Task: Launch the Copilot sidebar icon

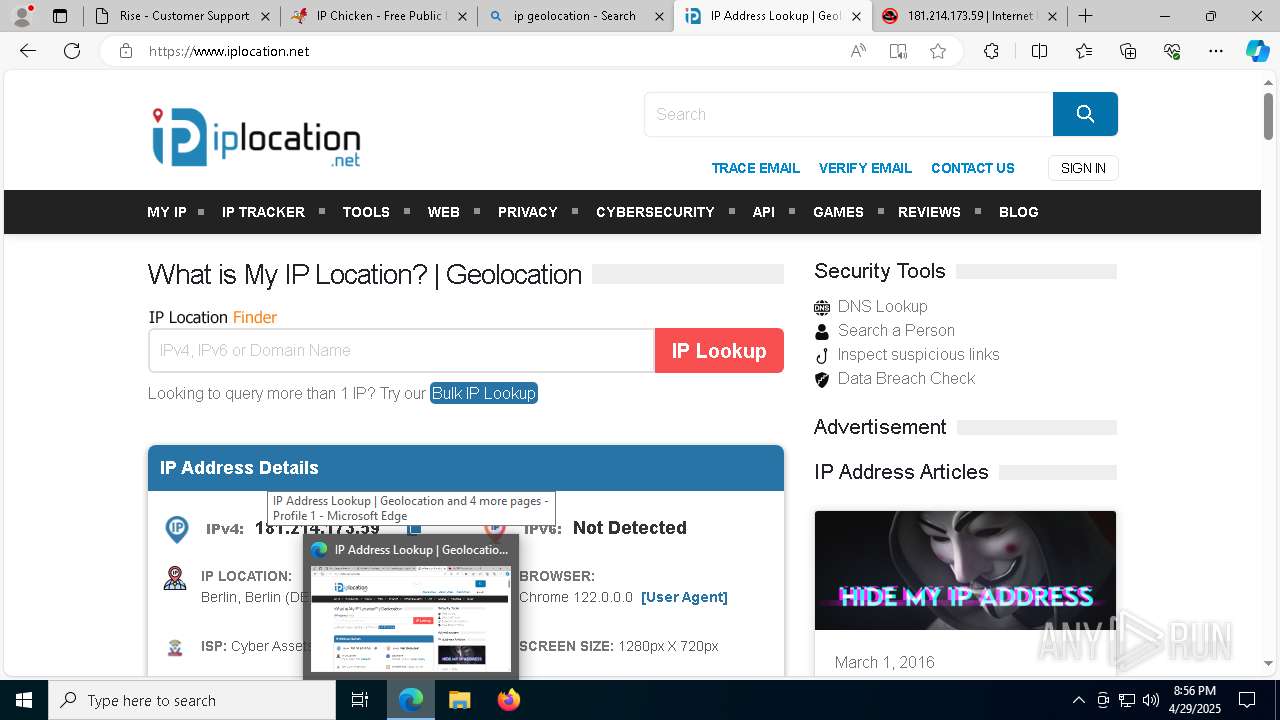Action: (x=1257, y=51)
